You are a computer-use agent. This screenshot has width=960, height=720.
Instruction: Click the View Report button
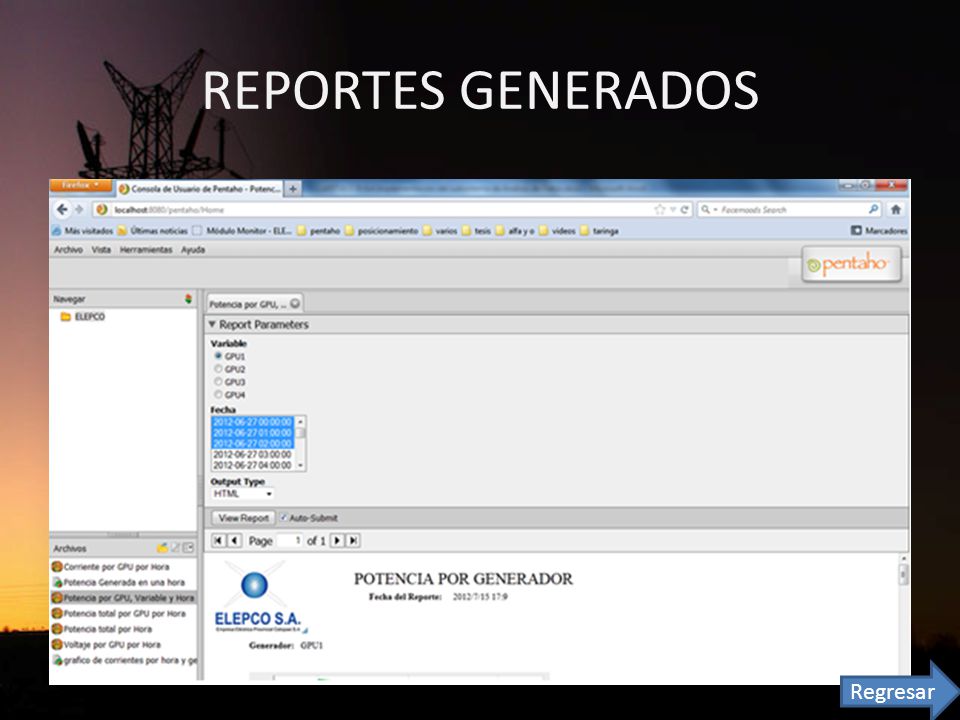pos(244,518)
